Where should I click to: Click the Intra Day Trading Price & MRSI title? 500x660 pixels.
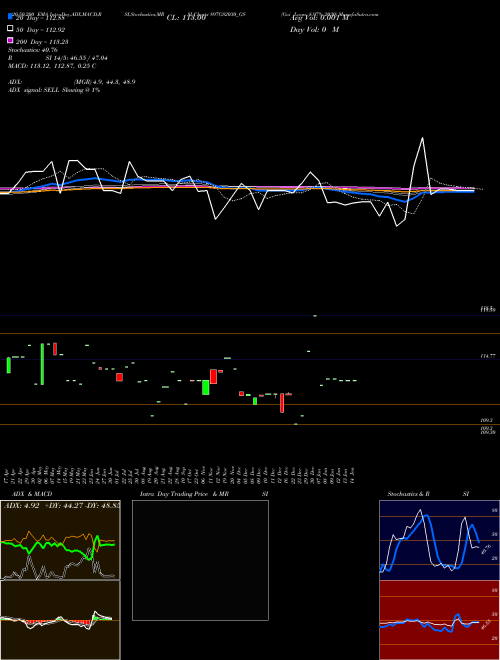click(204, 494)
